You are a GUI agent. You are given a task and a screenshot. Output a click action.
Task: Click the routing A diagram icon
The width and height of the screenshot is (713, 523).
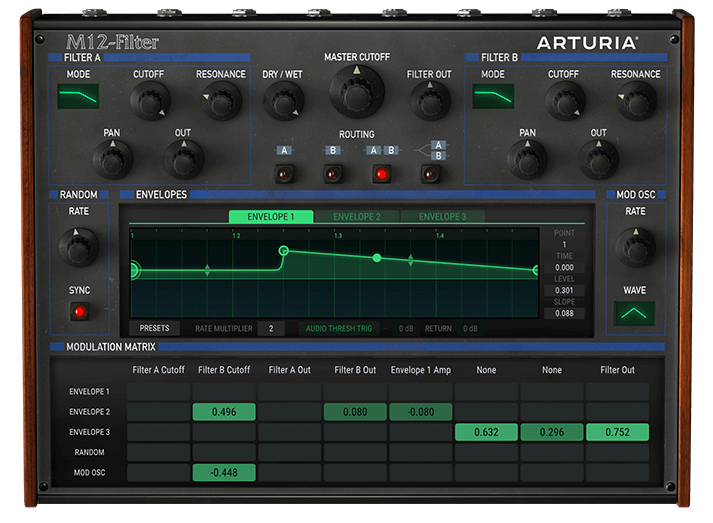tap(284, 151)
